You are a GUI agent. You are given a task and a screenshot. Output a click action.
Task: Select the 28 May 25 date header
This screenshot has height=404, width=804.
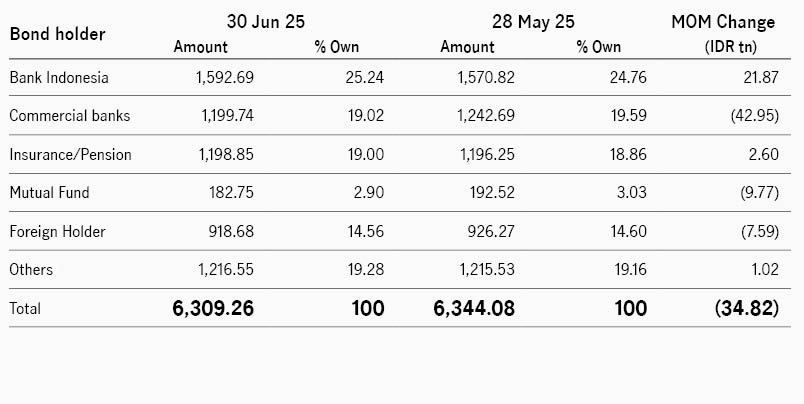pos(533,22)
